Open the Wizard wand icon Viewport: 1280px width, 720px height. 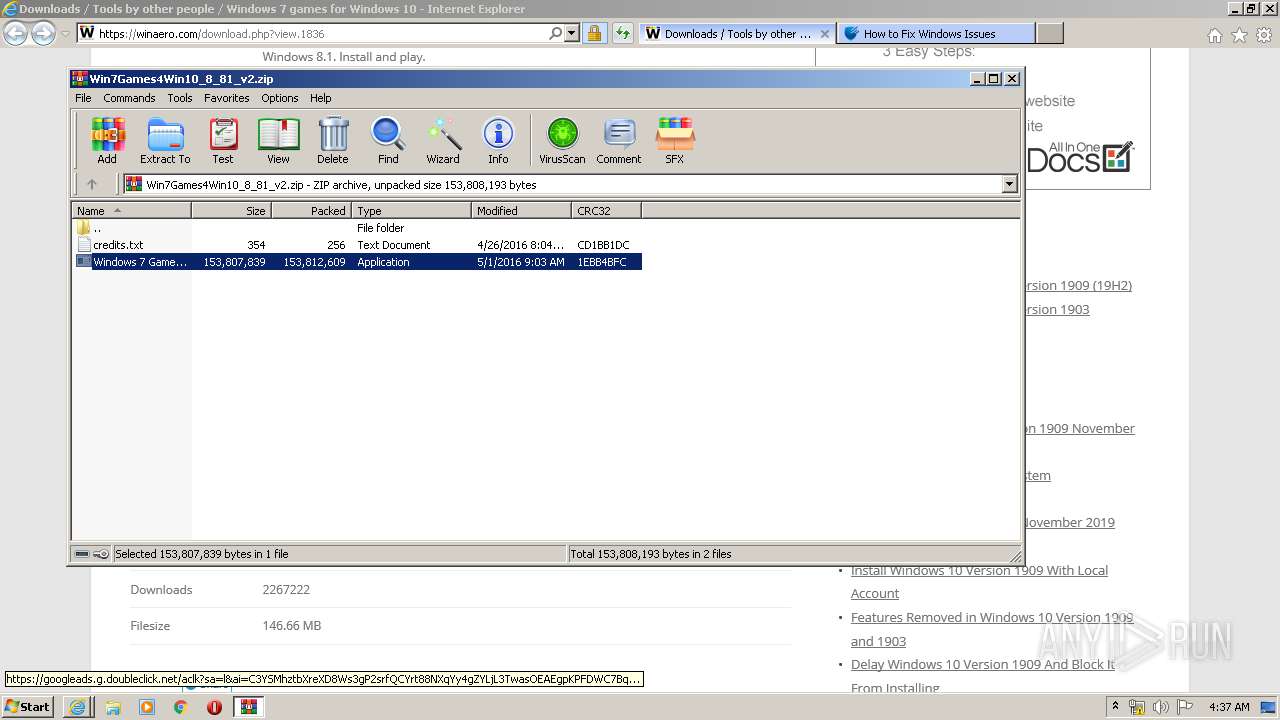pyautogui.click(x=443, y=140)
